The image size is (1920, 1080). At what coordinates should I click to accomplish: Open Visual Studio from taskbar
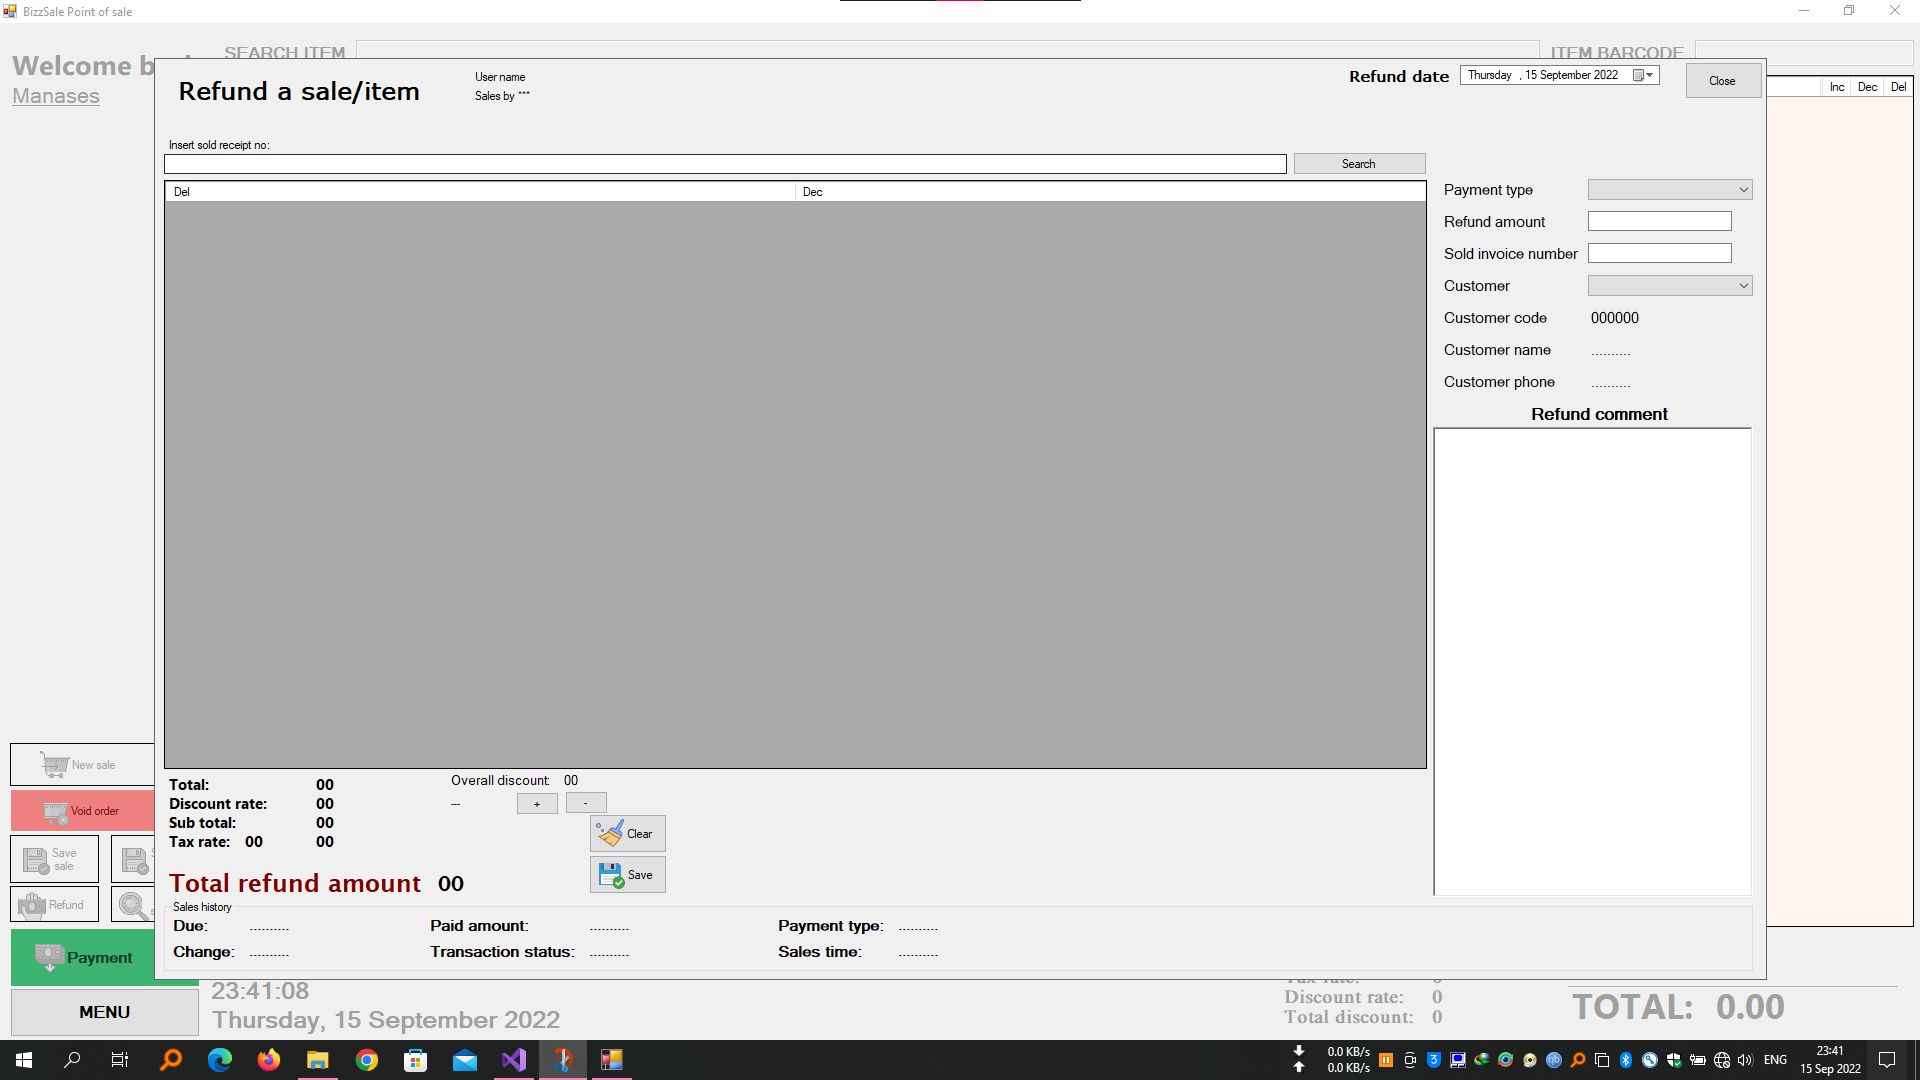pyautogui.click(x=513, y=1060)
